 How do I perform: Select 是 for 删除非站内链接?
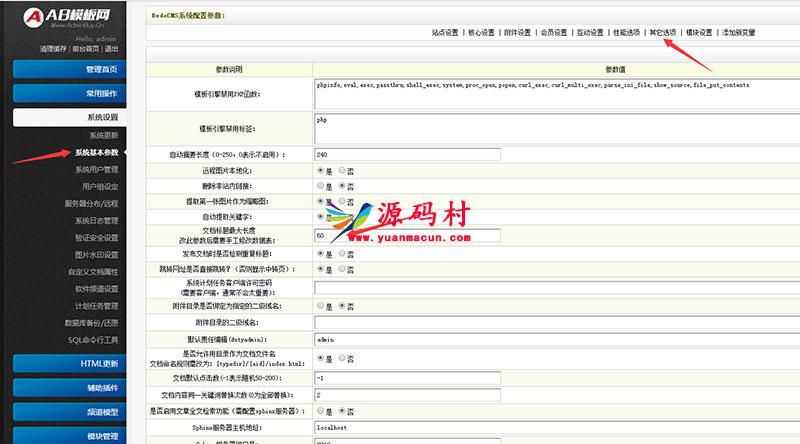point(320,186)
